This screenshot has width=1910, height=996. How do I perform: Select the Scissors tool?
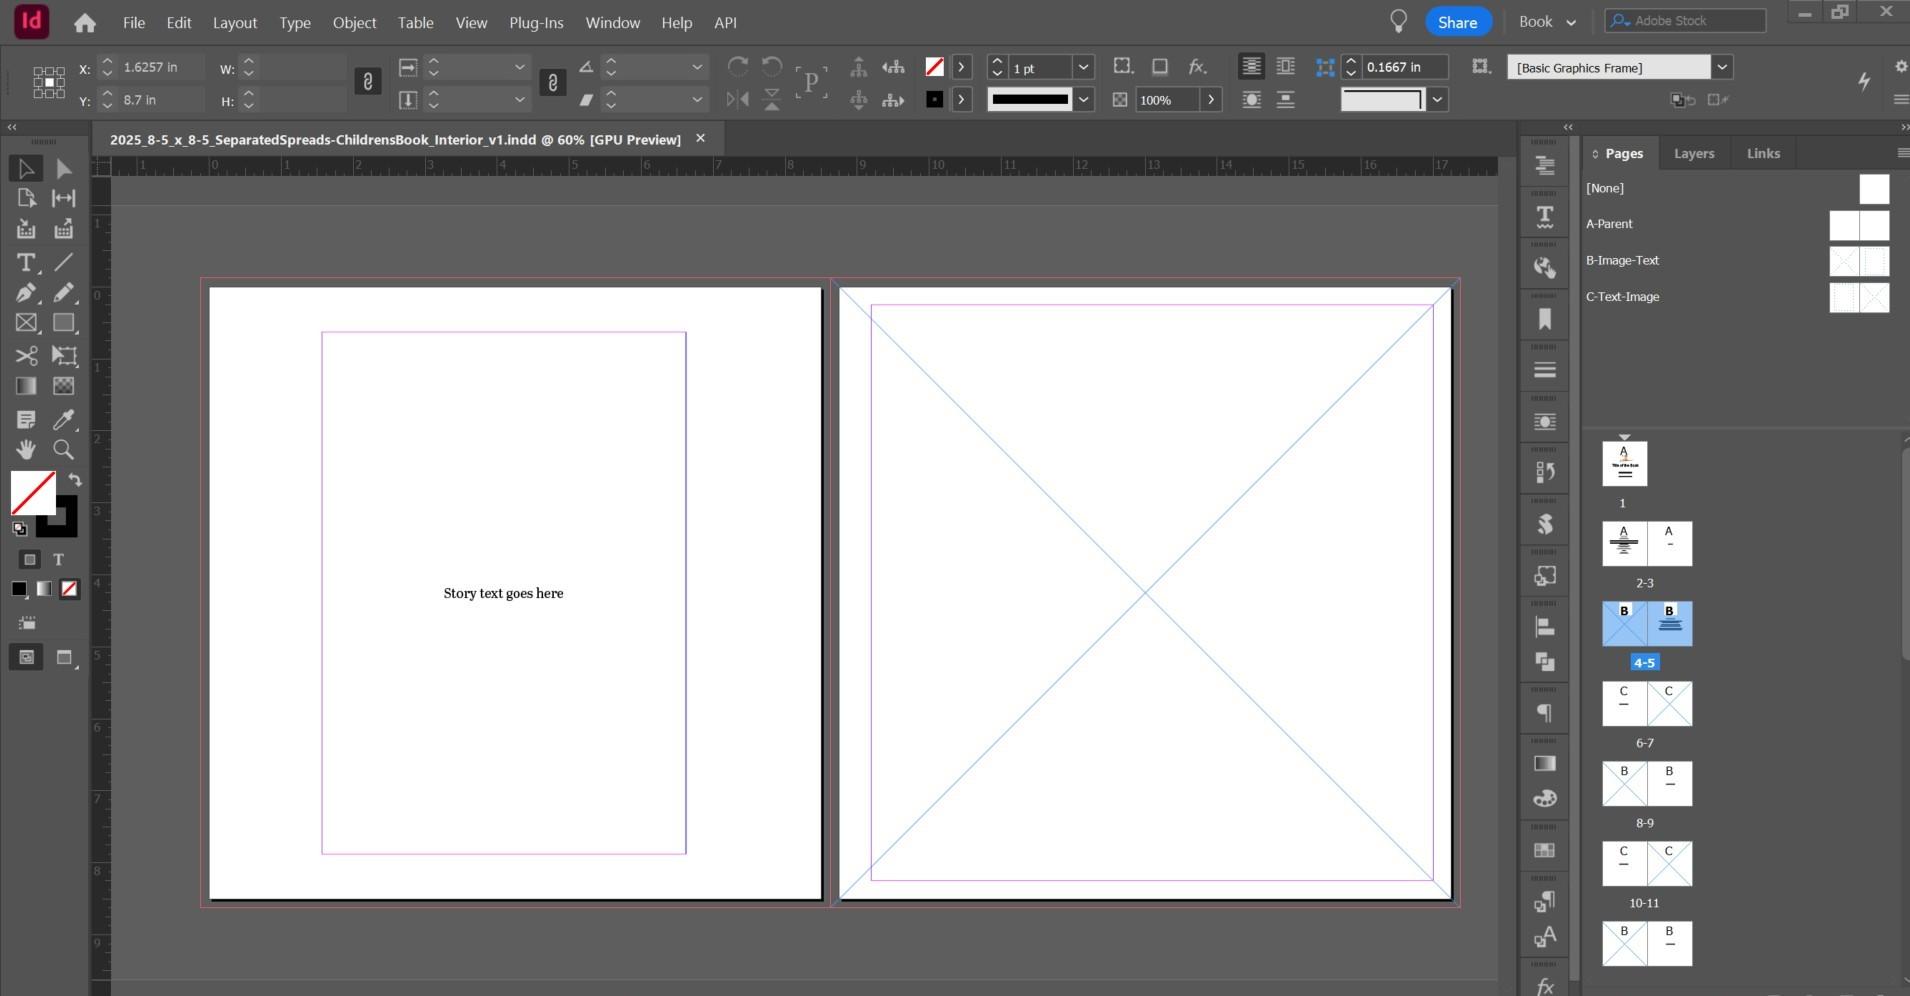point(25,355)
